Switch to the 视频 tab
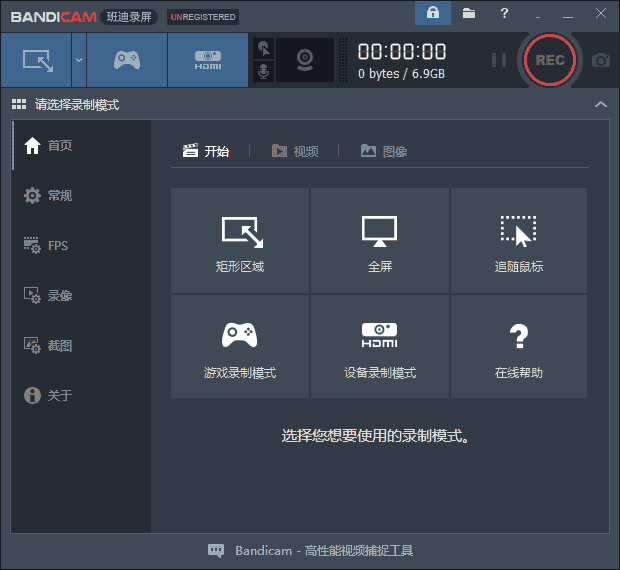 coord(295,151)
